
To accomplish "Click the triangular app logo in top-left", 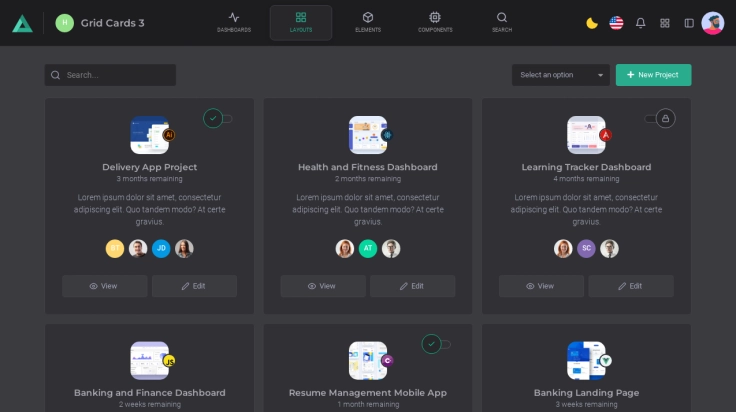I will tap(22, 23).
